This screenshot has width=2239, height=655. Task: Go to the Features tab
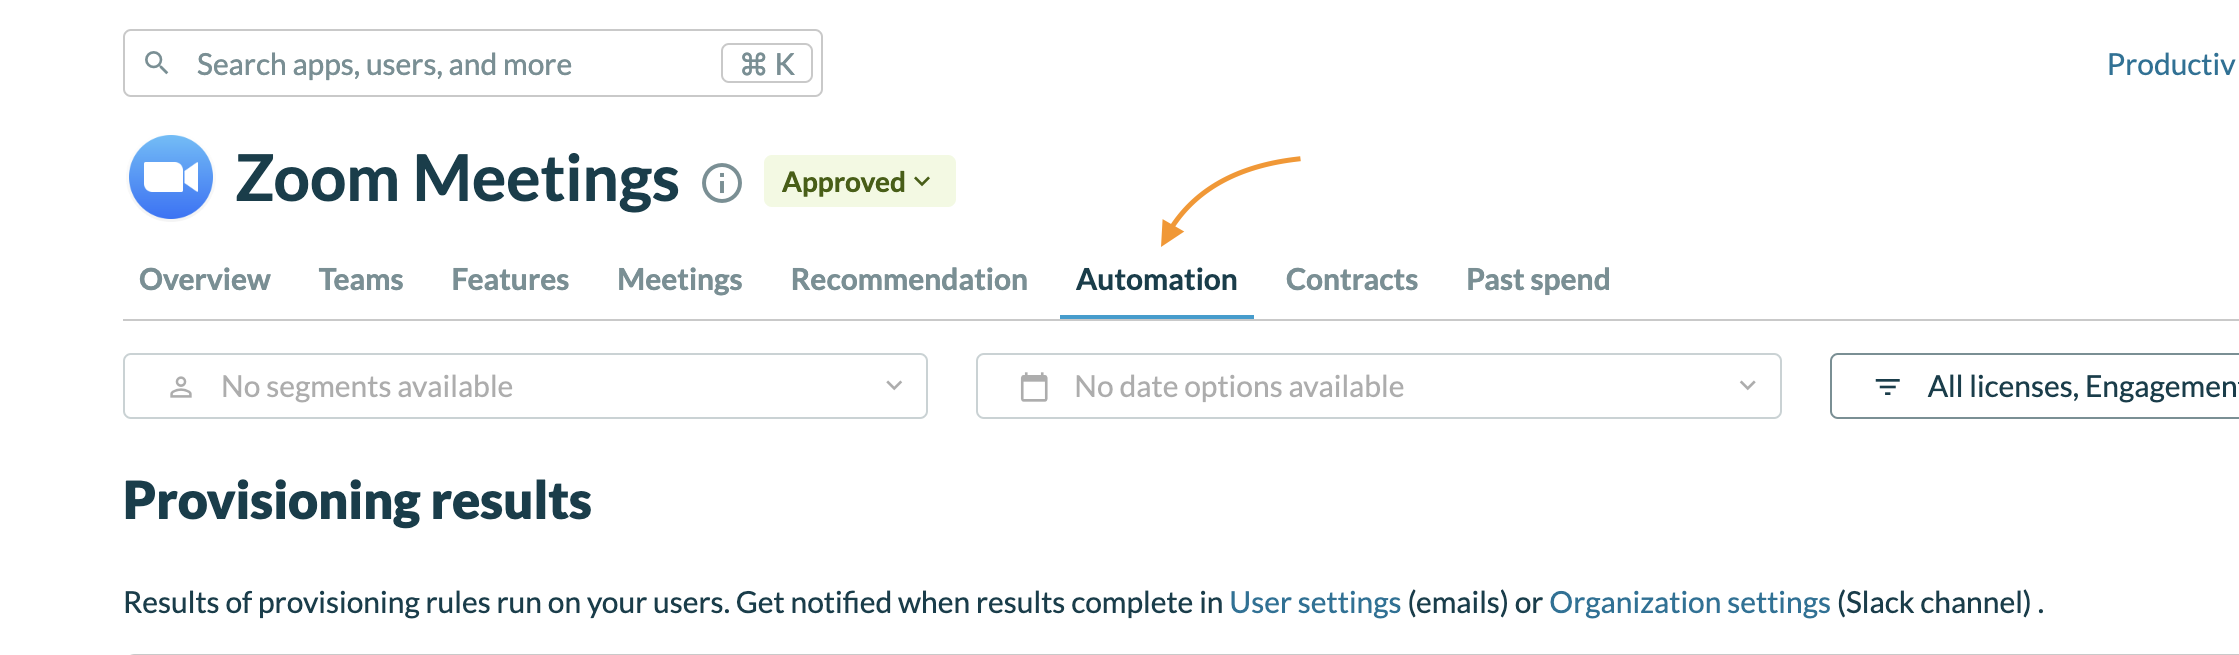510,280
